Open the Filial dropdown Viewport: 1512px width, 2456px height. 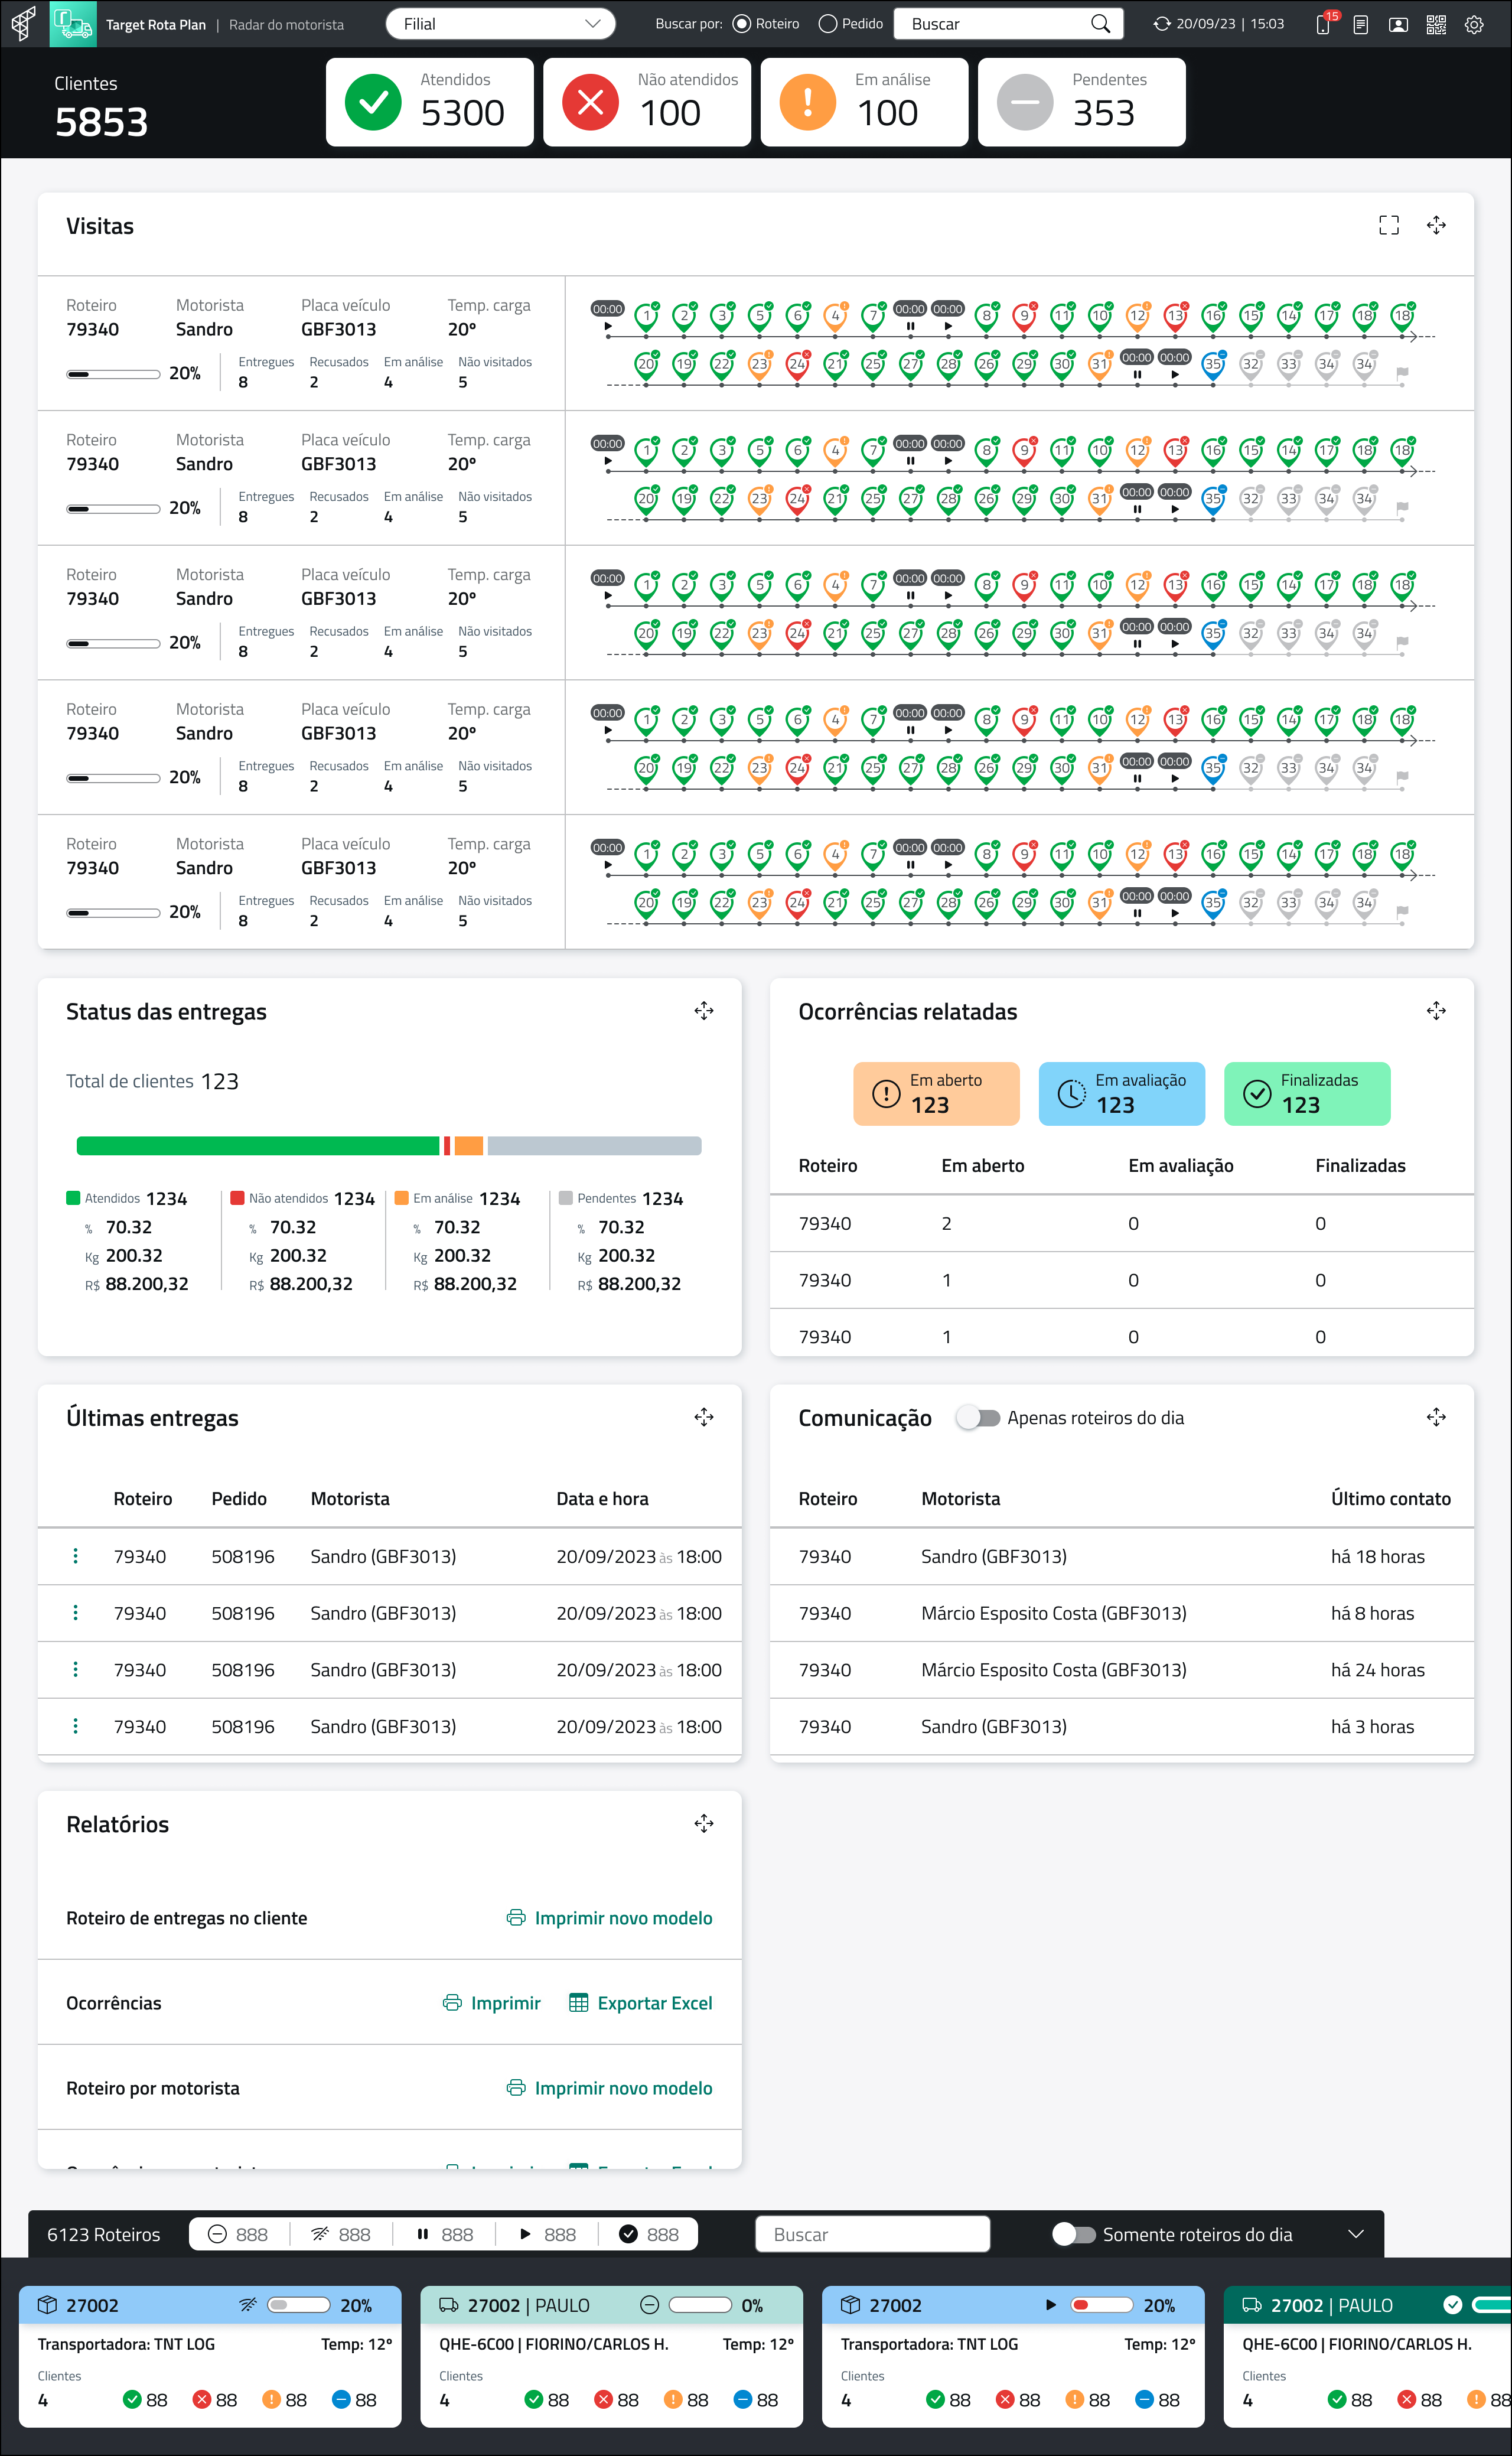(500, 24)
